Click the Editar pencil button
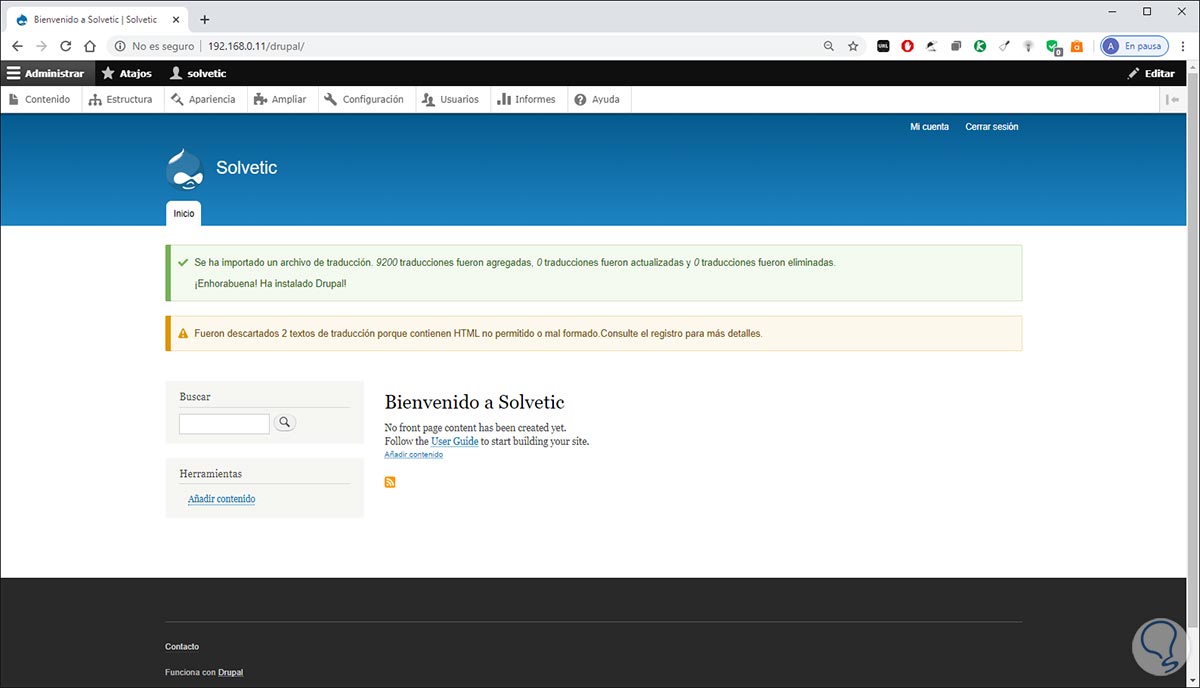The height and width of the screenshot is (688, 1200). point(1151,73)
